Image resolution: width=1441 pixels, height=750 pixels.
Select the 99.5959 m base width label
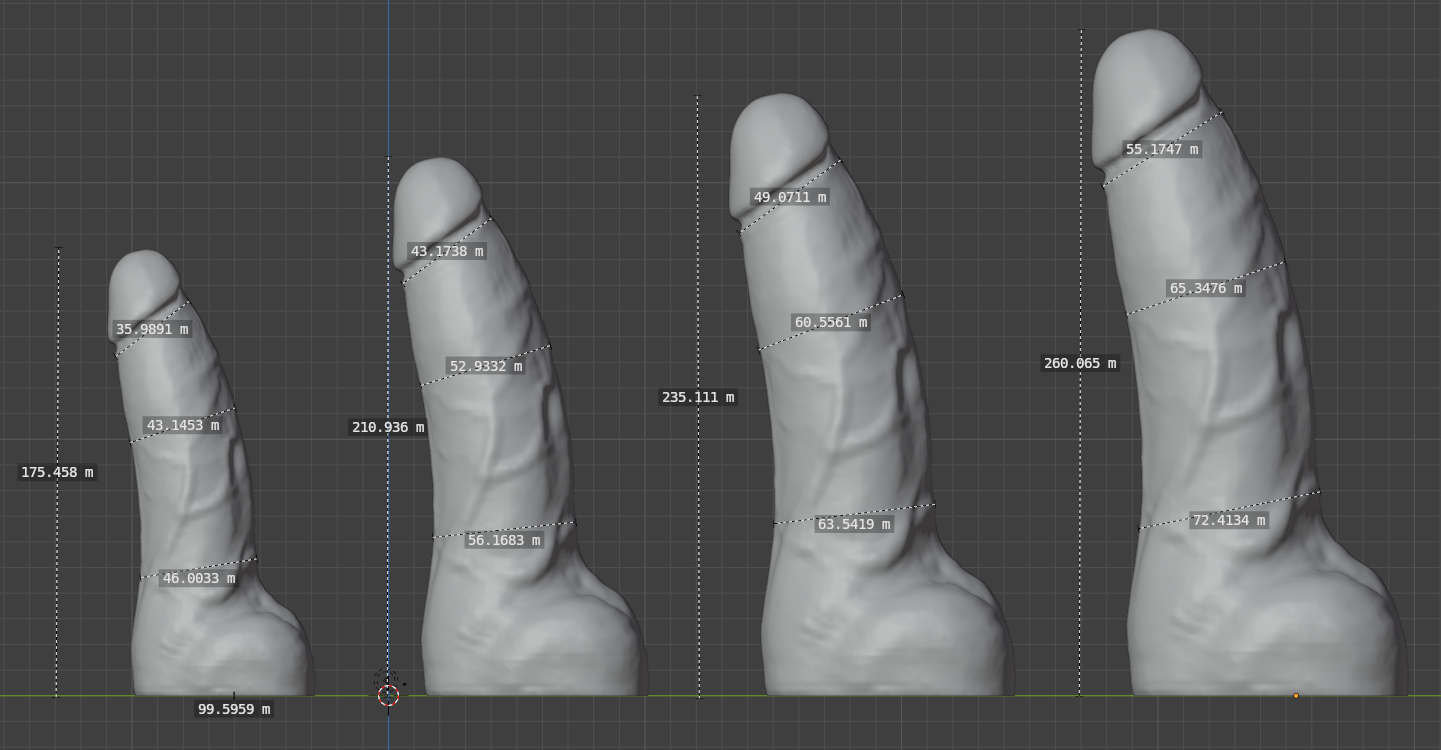[234, 709]
